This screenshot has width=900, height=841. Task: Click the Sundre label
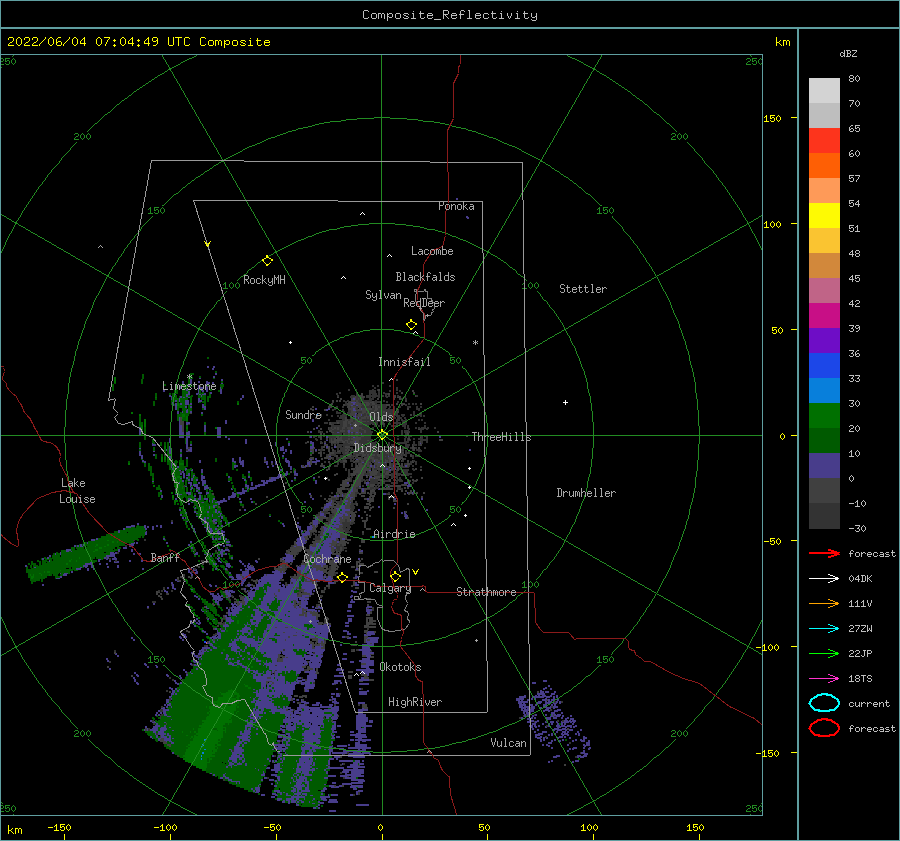(x=303, y=415)
